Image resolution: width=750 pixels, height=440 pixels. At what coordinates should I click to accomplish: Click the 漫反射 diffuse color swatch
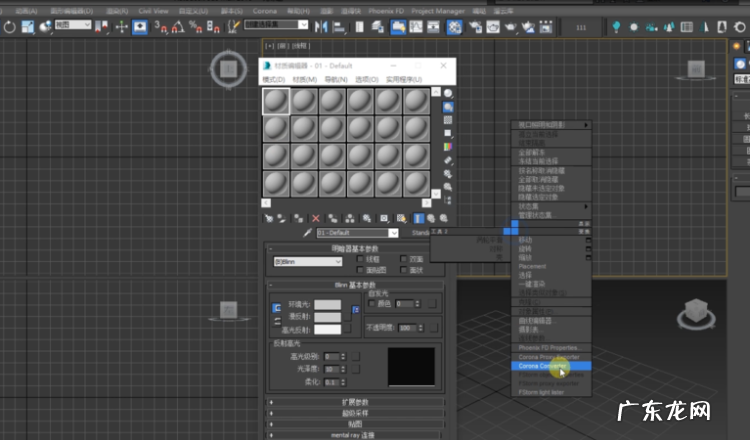[328, 317]
